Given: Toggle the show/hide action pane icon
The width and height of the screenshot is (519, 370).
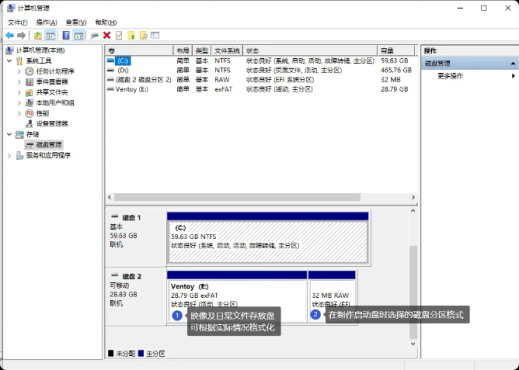Looking at the screenshot, I should 79,35.
